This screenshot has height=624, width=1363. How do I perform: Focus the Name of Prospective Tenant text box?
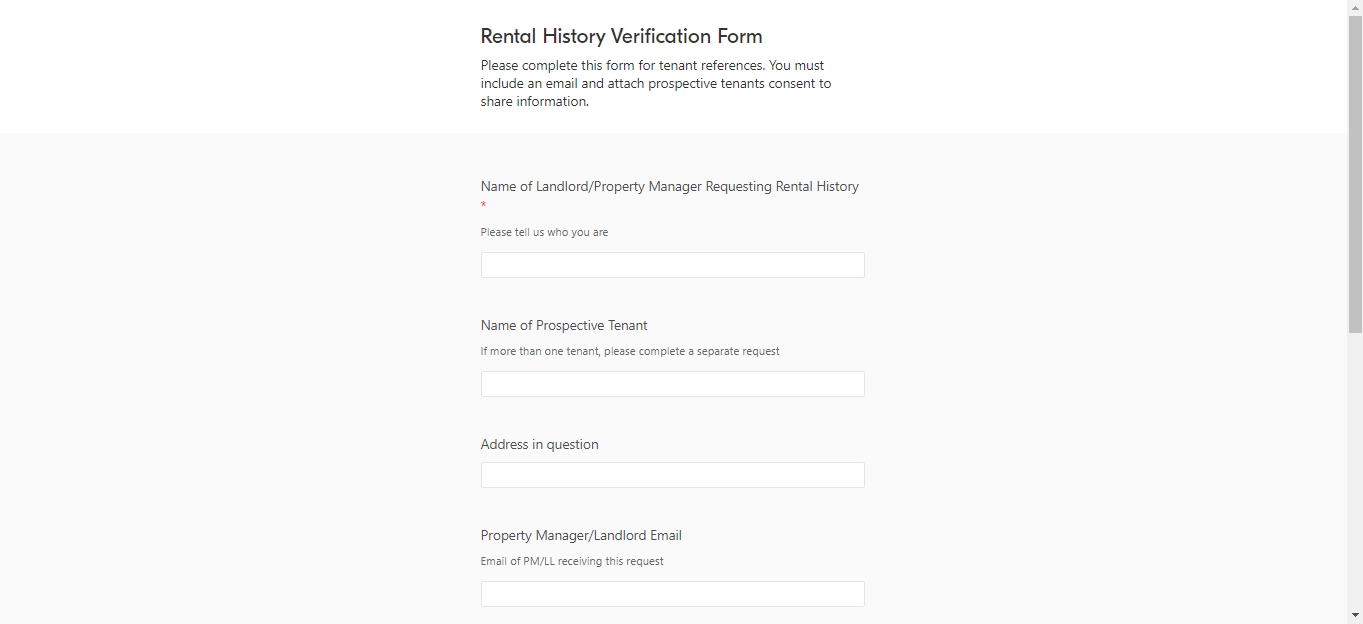pos(672,384)
